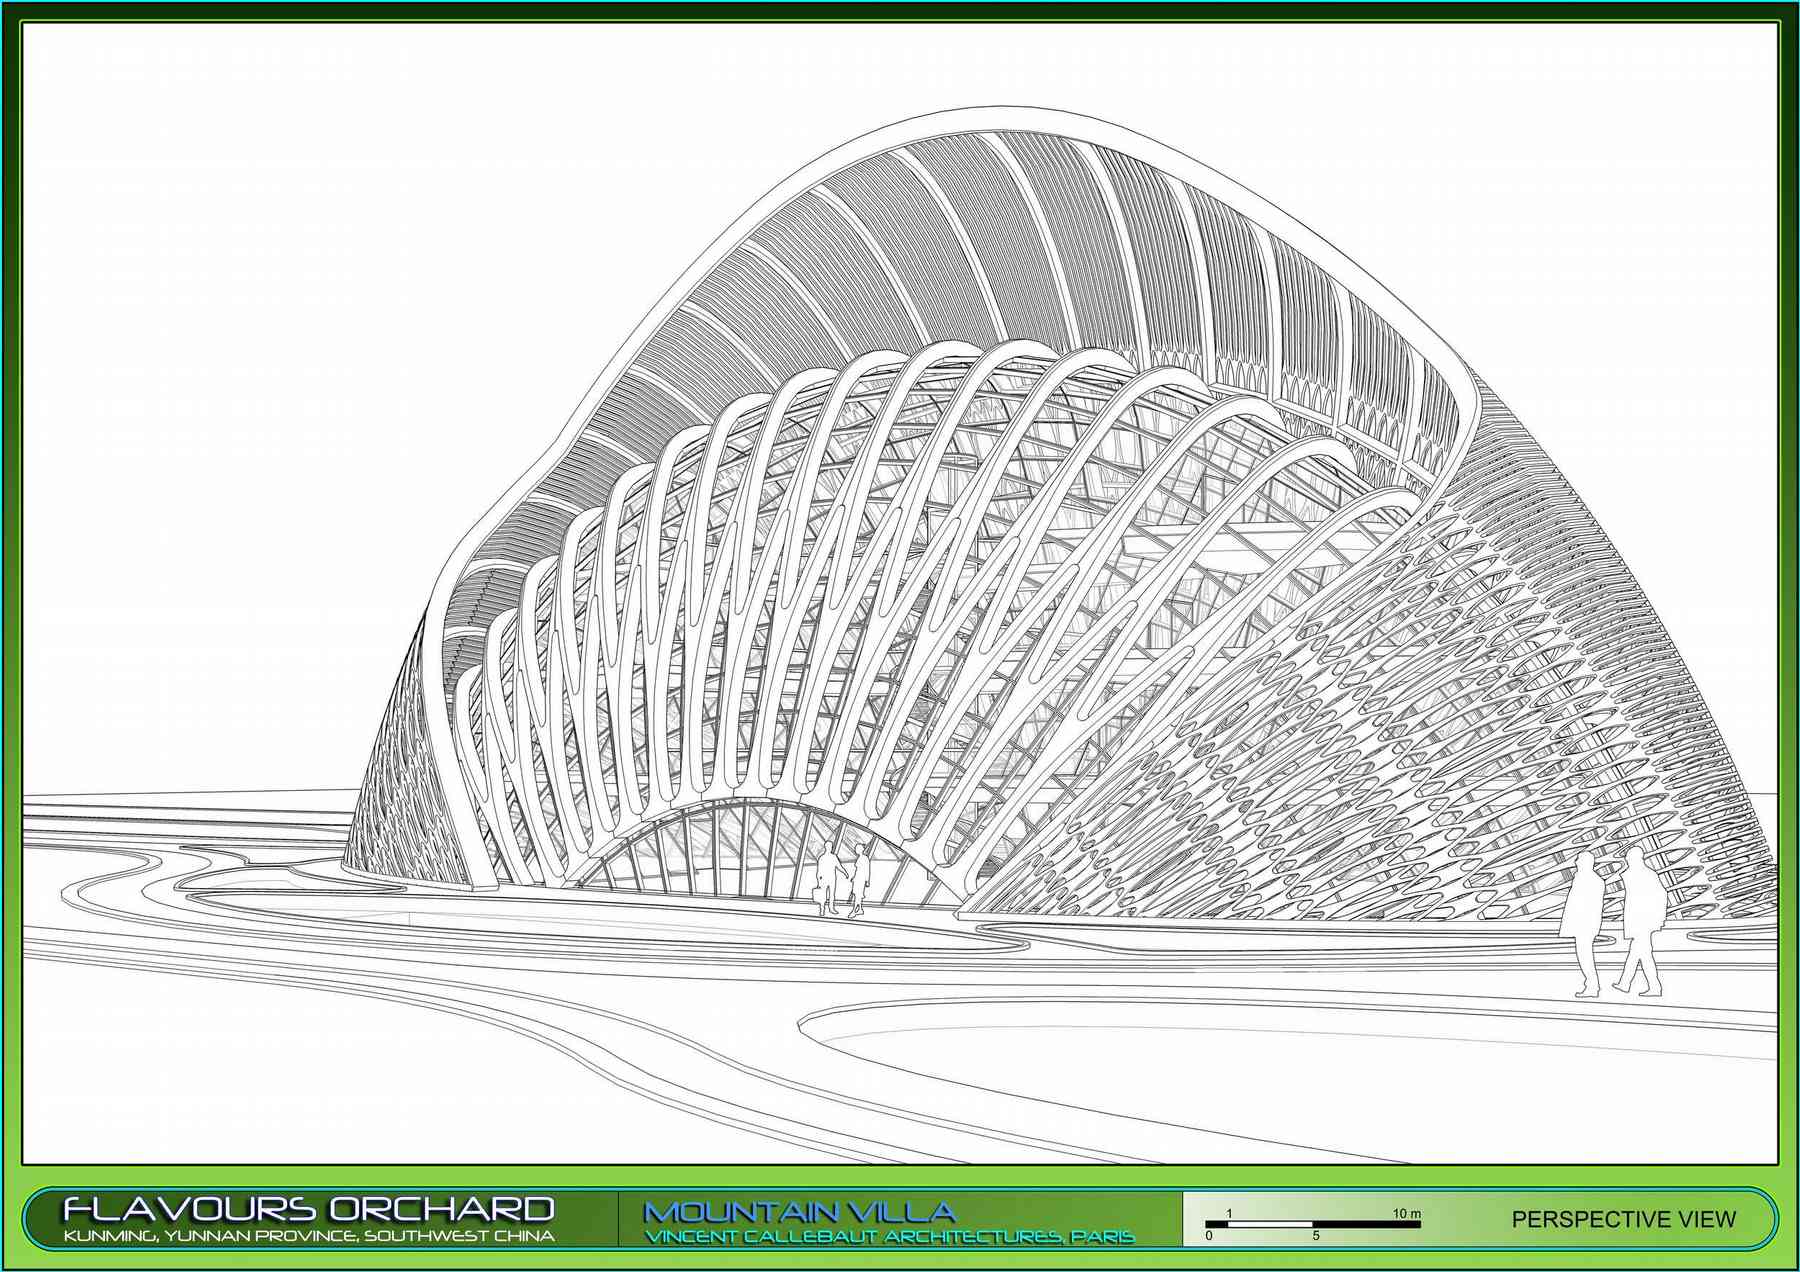Click the pair of figures at the entrance
1800x1272 pixels.
pos(843,880)
